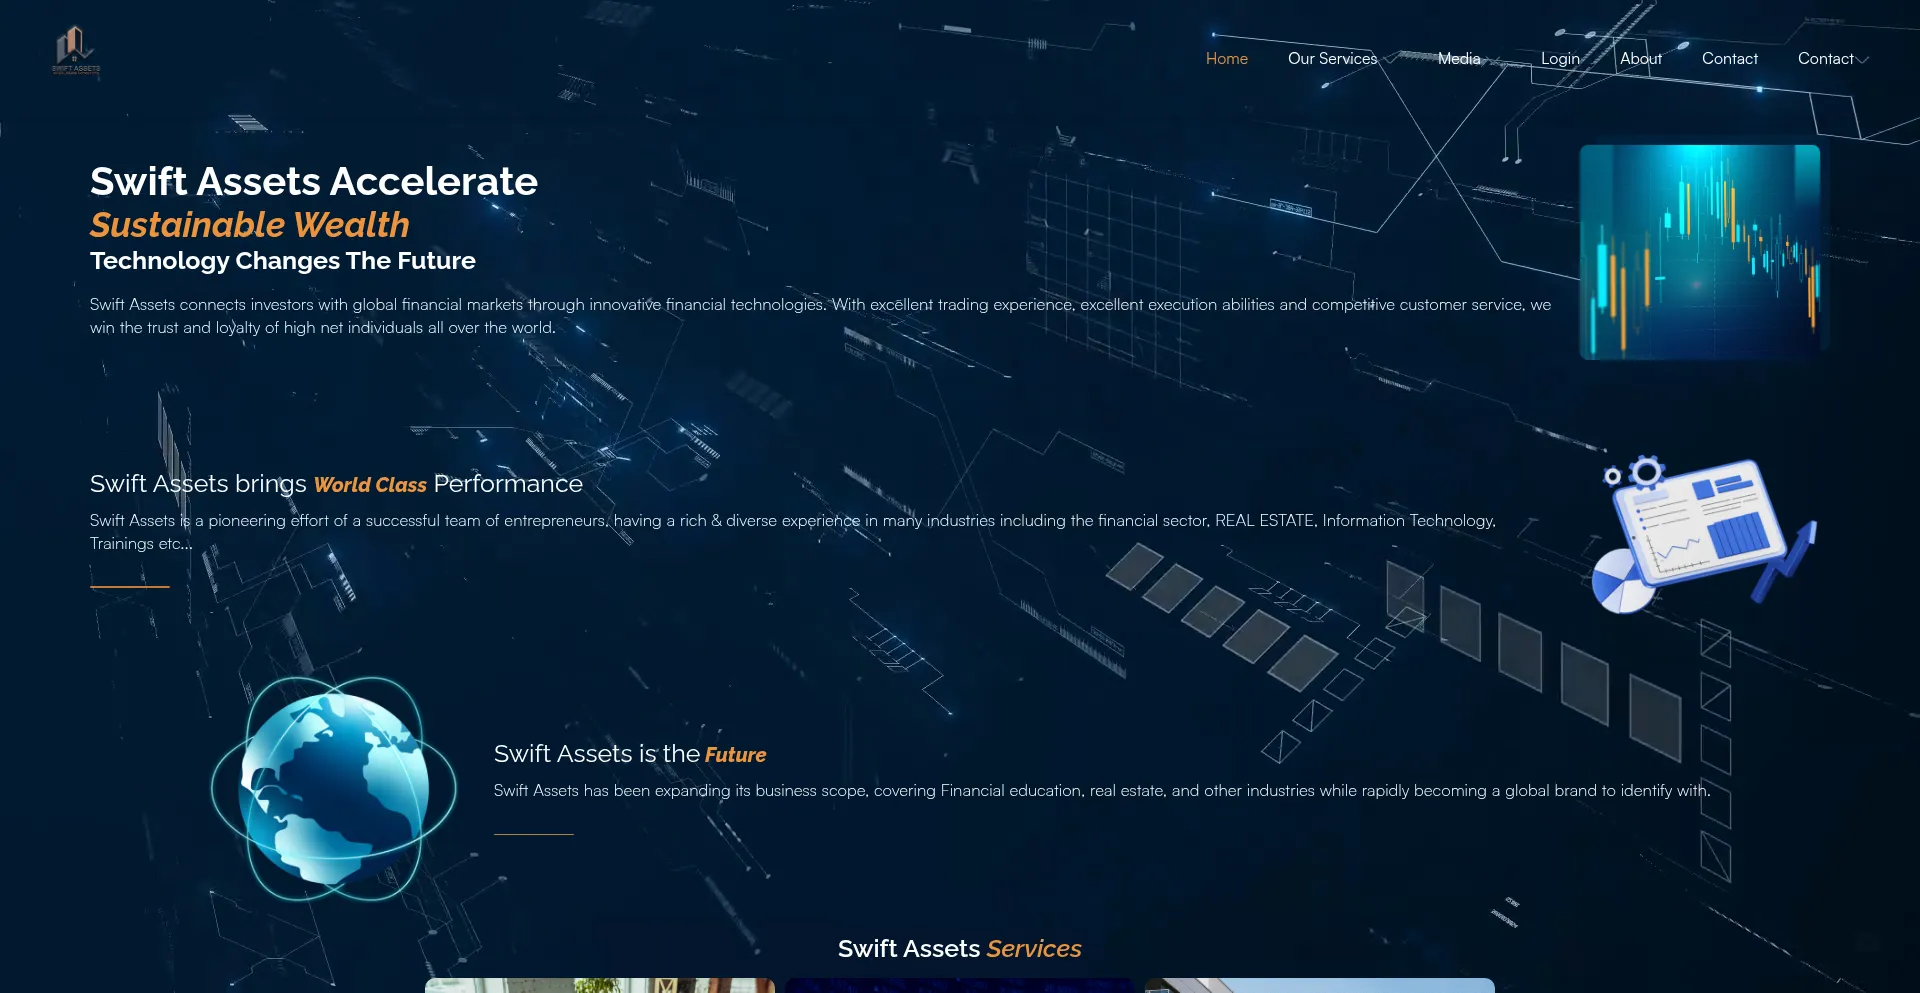Image resolution: width=1920 pixels, height=993 pixels.
Task: Click the orange Sustainable Wealth heading
Action: 250,225
